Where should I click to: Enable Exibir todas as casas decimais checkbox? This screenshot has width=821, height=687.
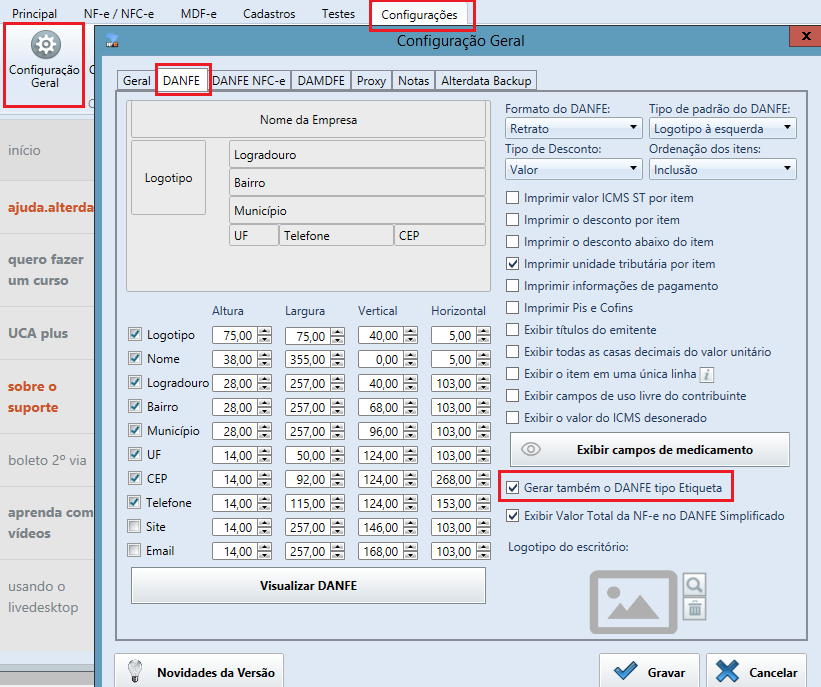coord(513,351)
